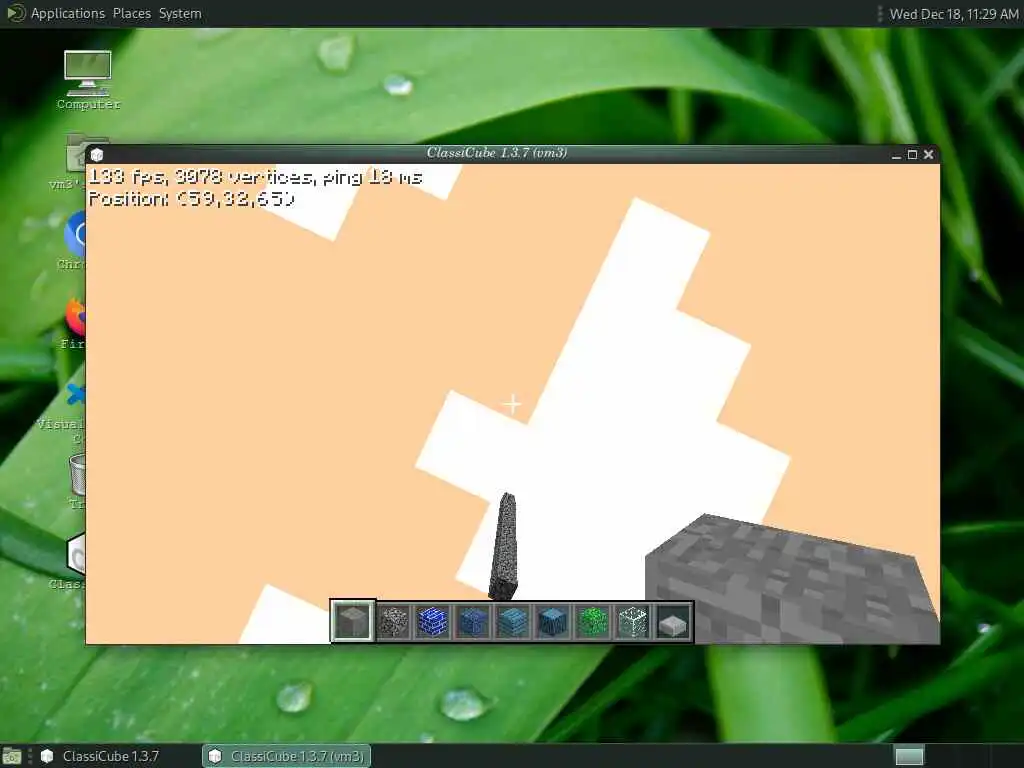Switch to the ClassiCube 1.3.7 taskbar window
1024x768 pixels.
click(100, 756)
